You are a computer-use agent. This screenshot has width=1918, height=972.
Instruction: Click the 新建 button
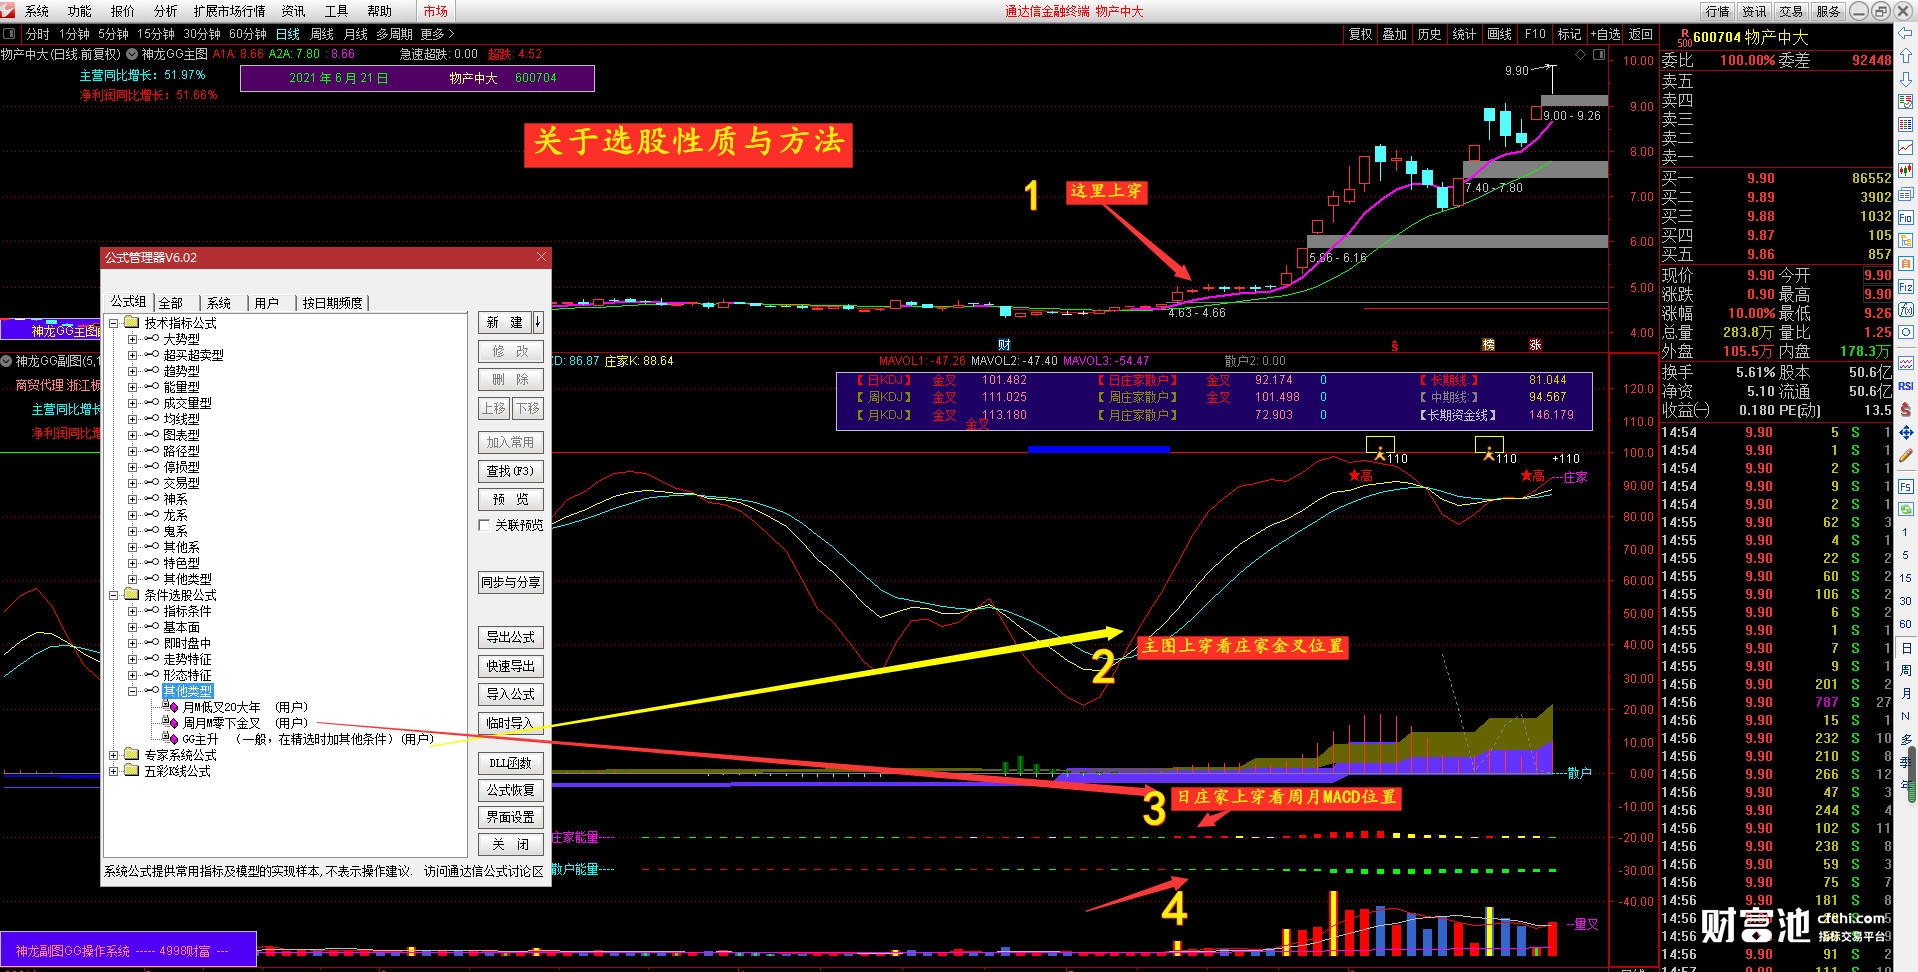pyautogui.click(x=505, y=322)
